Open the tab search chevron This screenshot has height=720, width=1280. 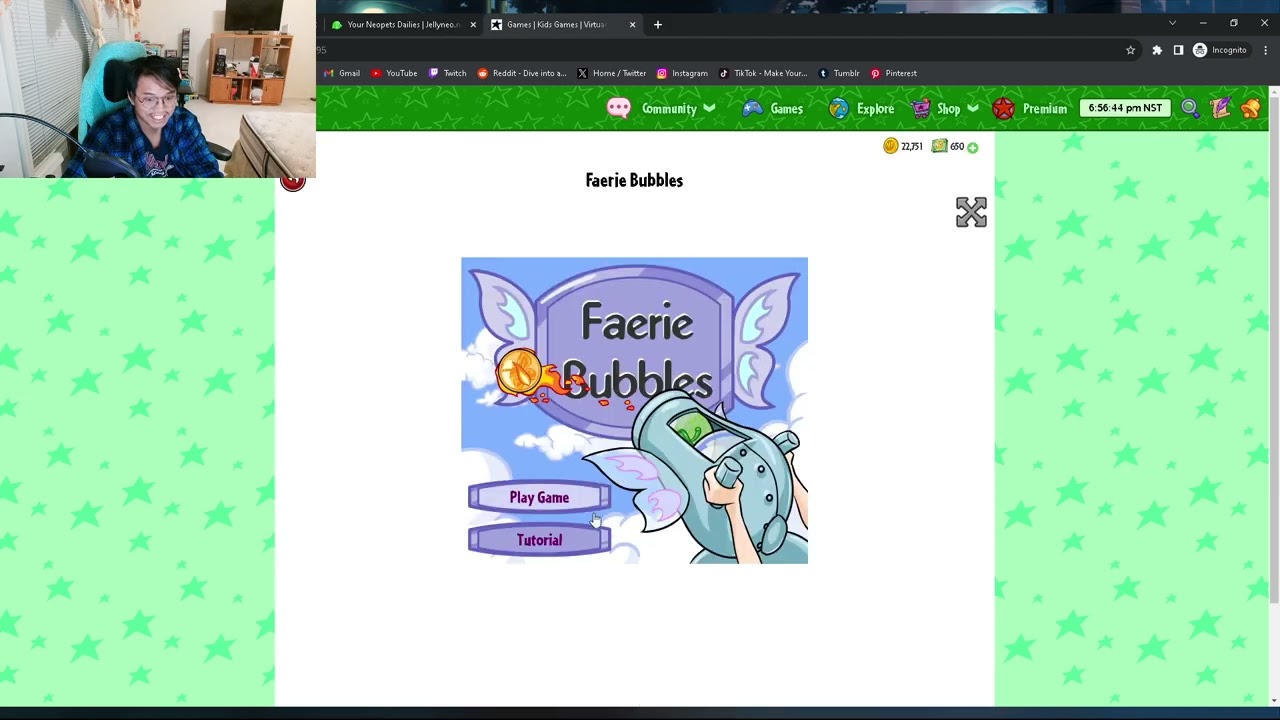[1172, 23]
